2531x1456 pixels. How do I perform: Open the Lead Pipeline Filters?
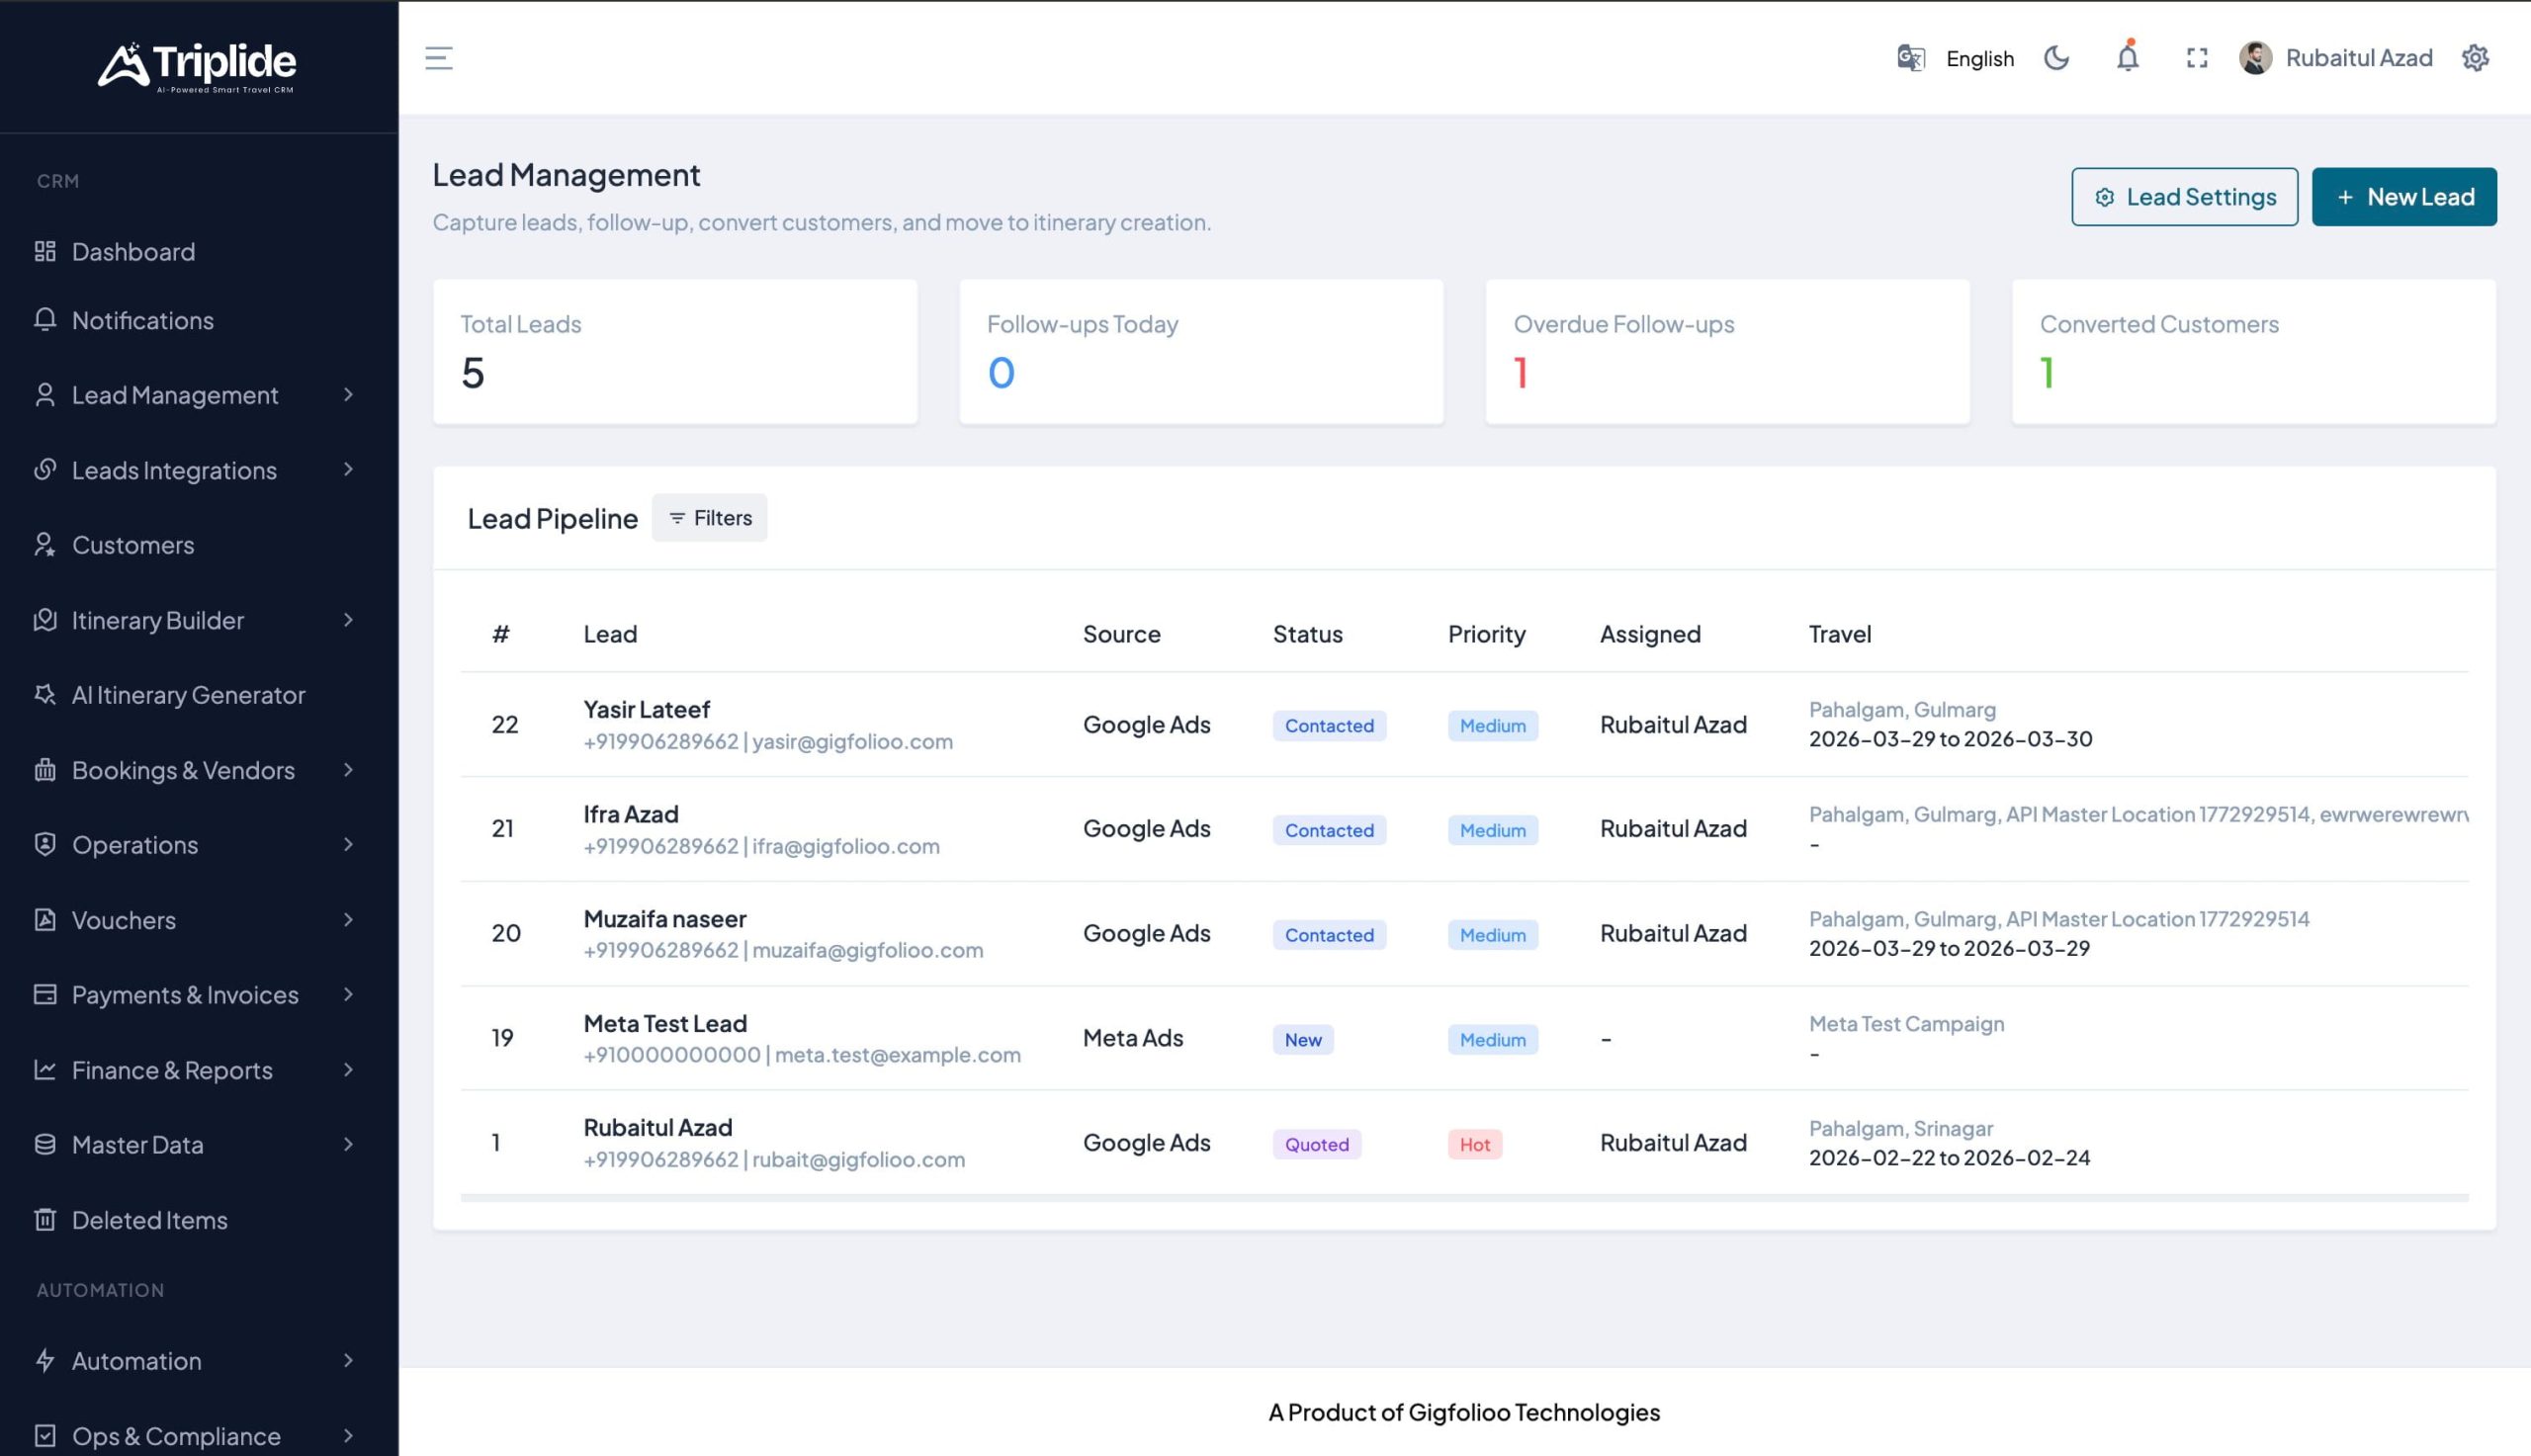click(709, 518)
